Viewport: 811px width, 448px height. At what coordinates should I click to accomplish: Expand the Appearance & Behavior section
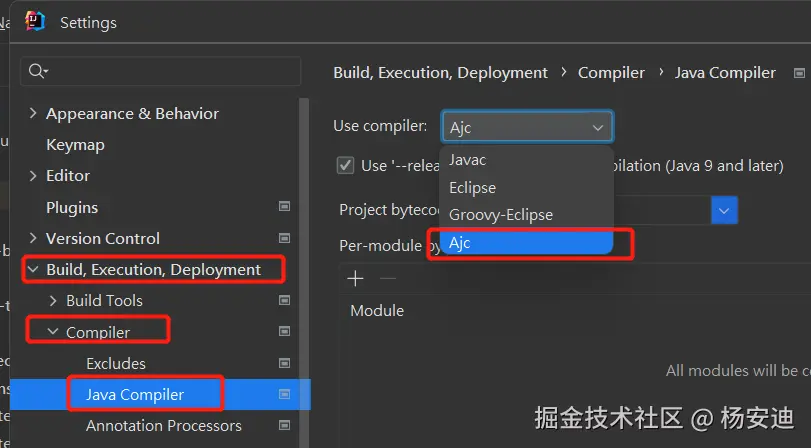(34, 114)
